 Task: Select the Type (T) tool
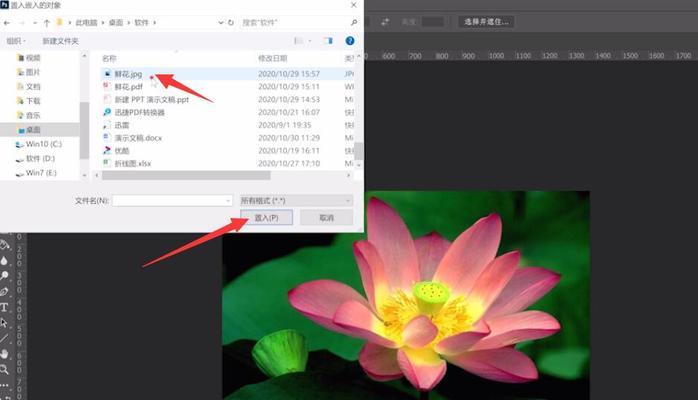click(x=4, y=307)
